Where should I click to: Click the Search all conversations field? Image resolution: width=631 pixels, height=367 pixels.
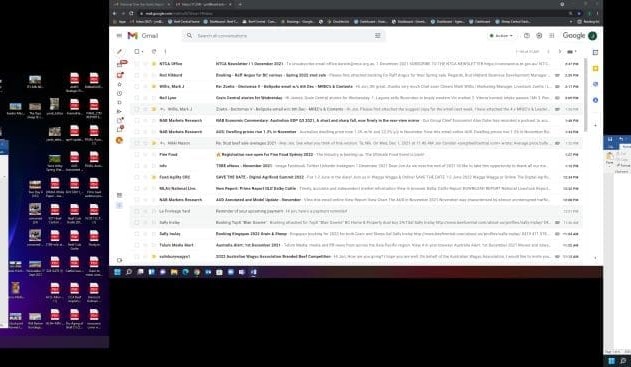tap(284, 36)
